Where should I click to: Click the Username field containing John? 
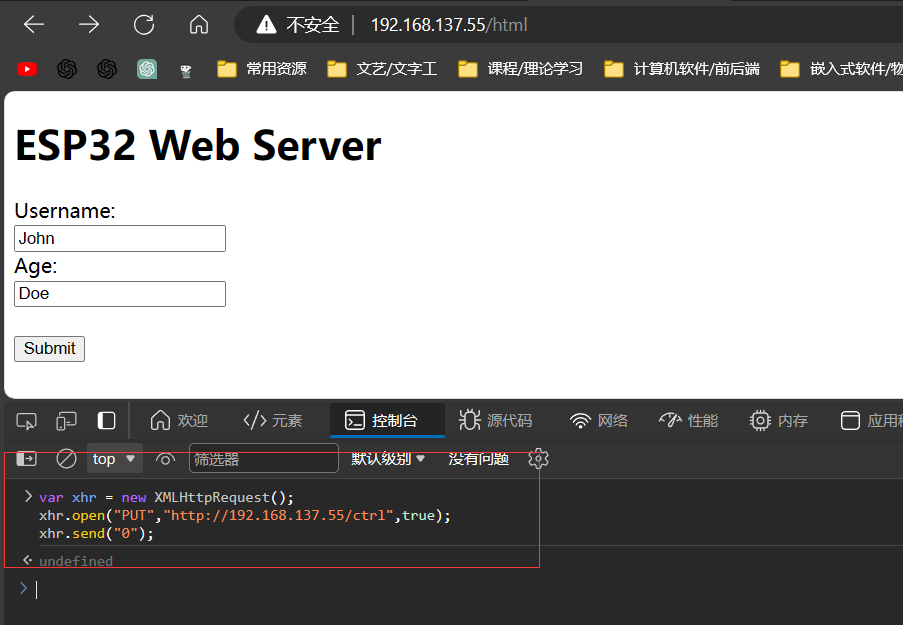[120, 238]
